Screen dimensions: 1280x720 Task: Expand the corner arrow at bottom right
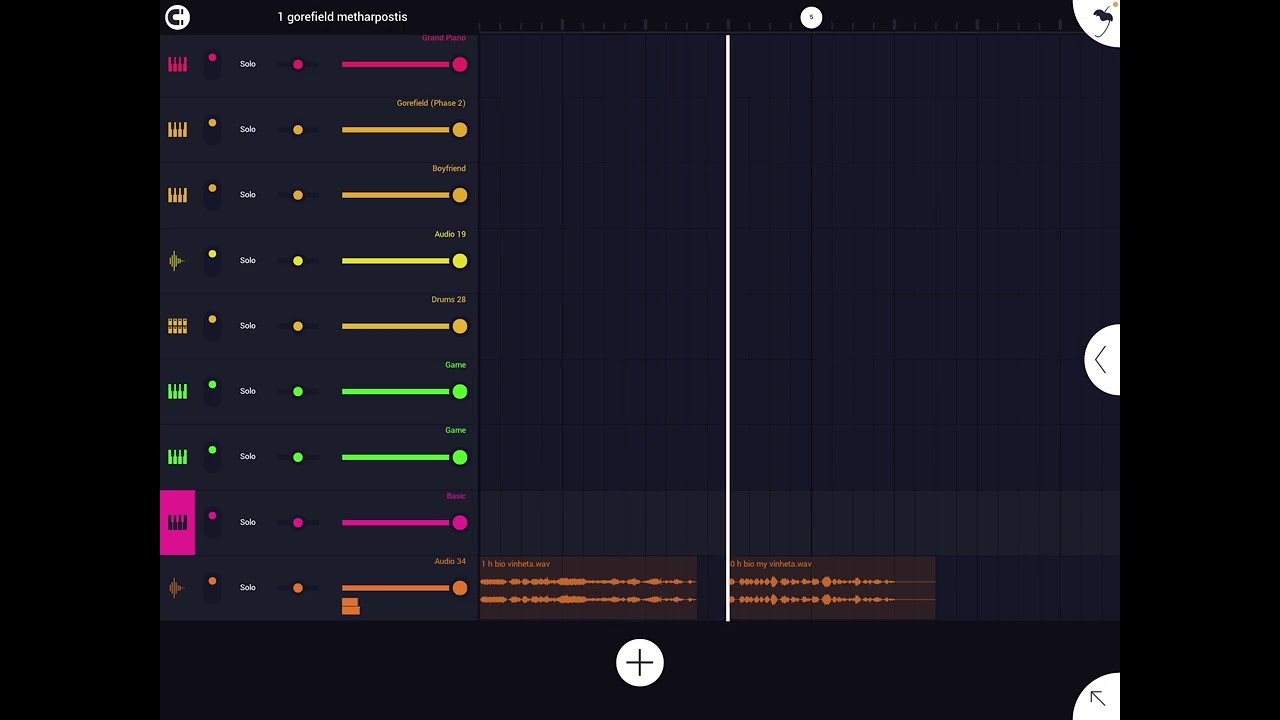(x=1098, y=698)
